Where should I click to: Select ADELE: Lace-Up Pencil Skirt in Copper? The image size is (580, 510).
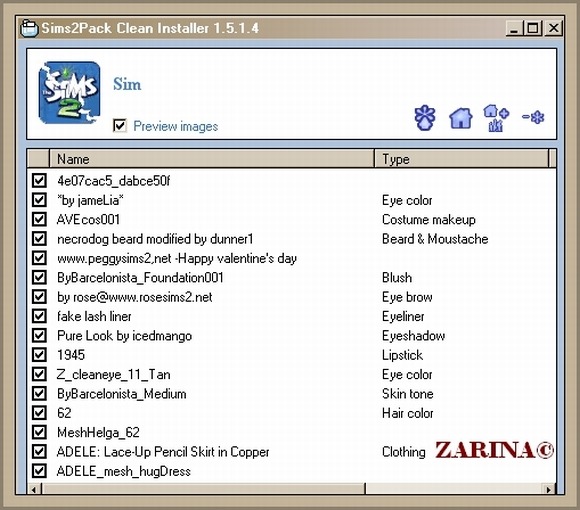(163, 452)
